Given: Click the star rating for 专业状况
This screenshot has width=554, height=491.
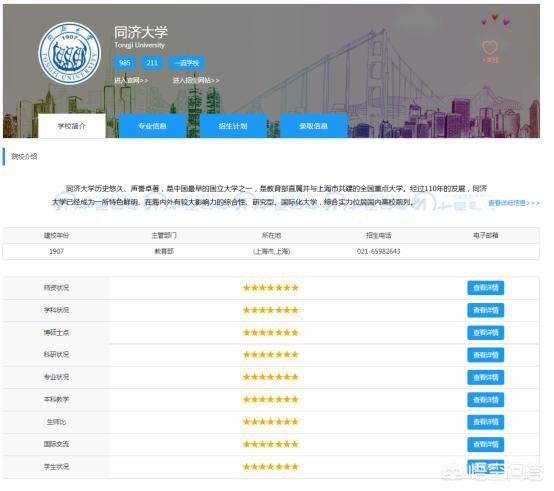Looking at the screenshot, I should (x=271, y=377).
